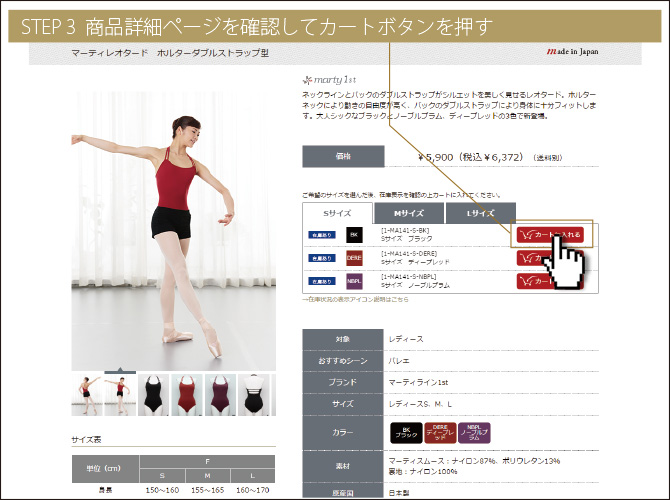Click the [1-MA141-S-DERE] product code text
This screenshot has height=500, width=670.
pos(409,254)
